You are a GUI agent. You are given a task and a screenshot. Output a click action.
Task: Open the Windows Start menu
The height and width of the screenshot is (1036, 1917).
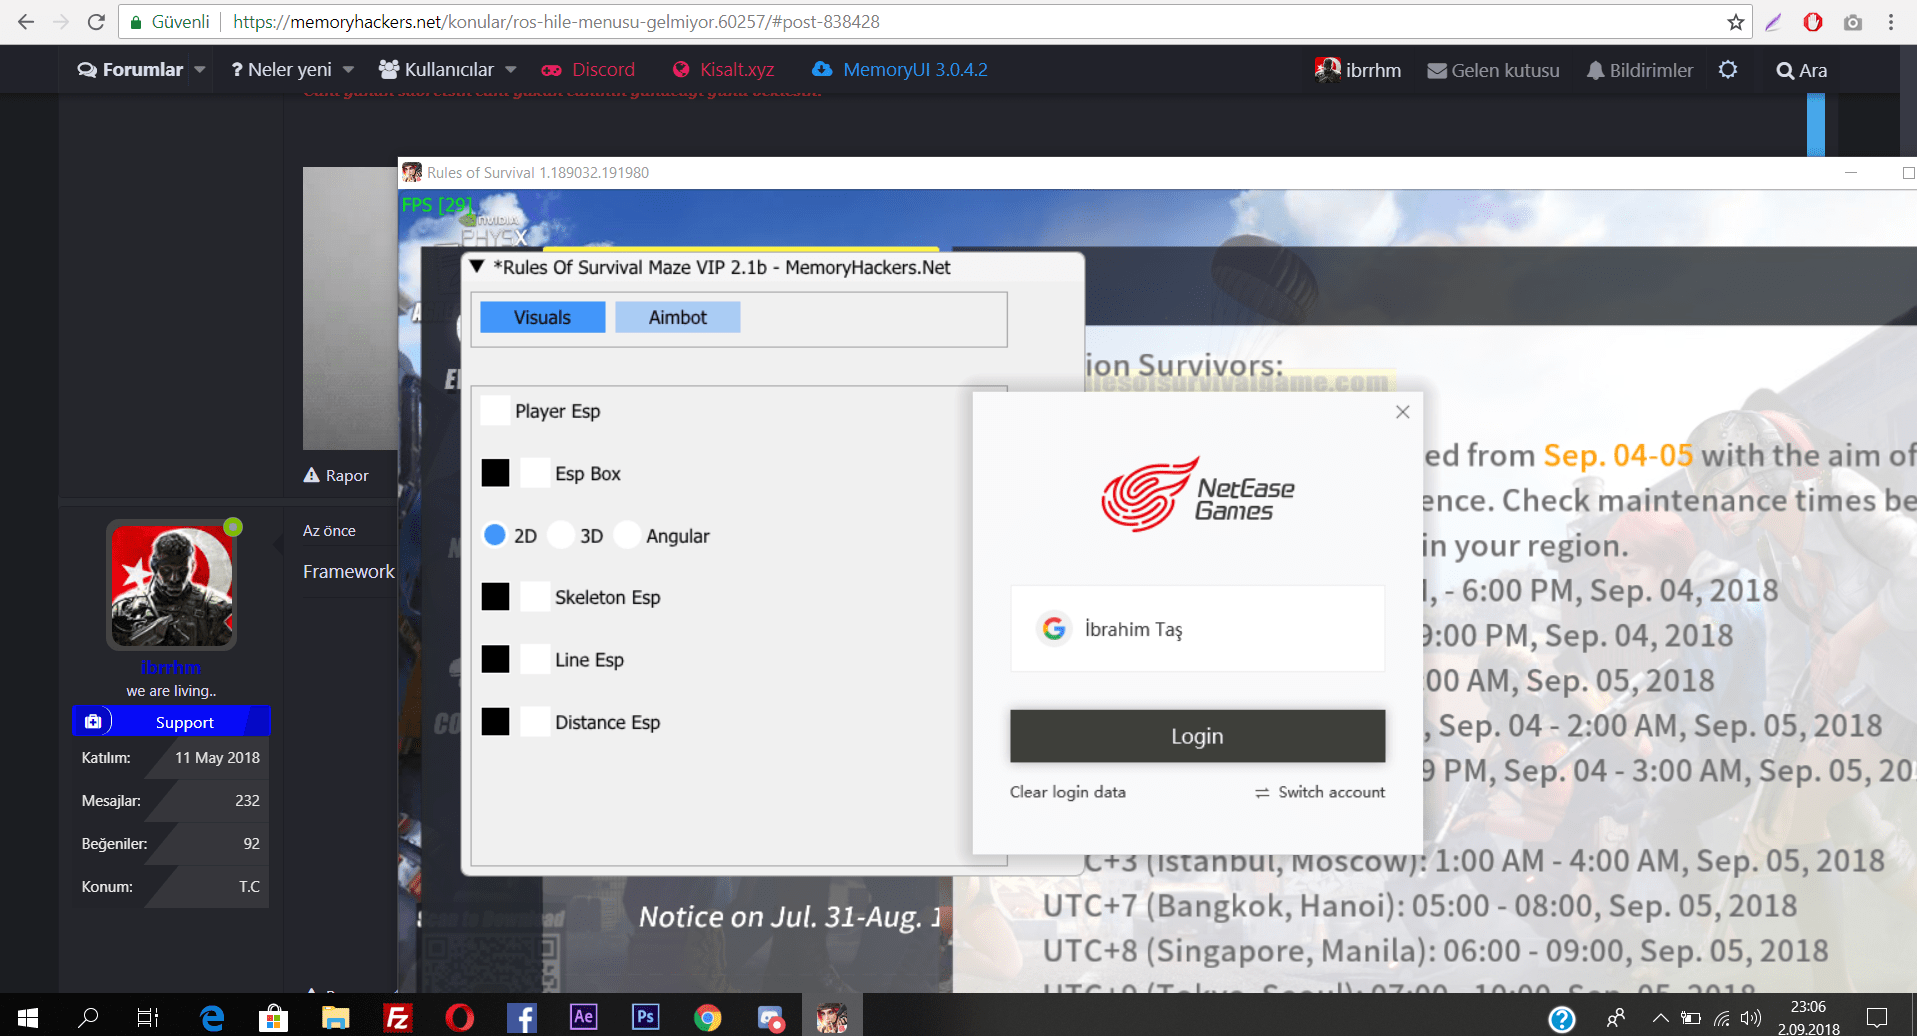pyautogui.click(x=28, y=1018)
